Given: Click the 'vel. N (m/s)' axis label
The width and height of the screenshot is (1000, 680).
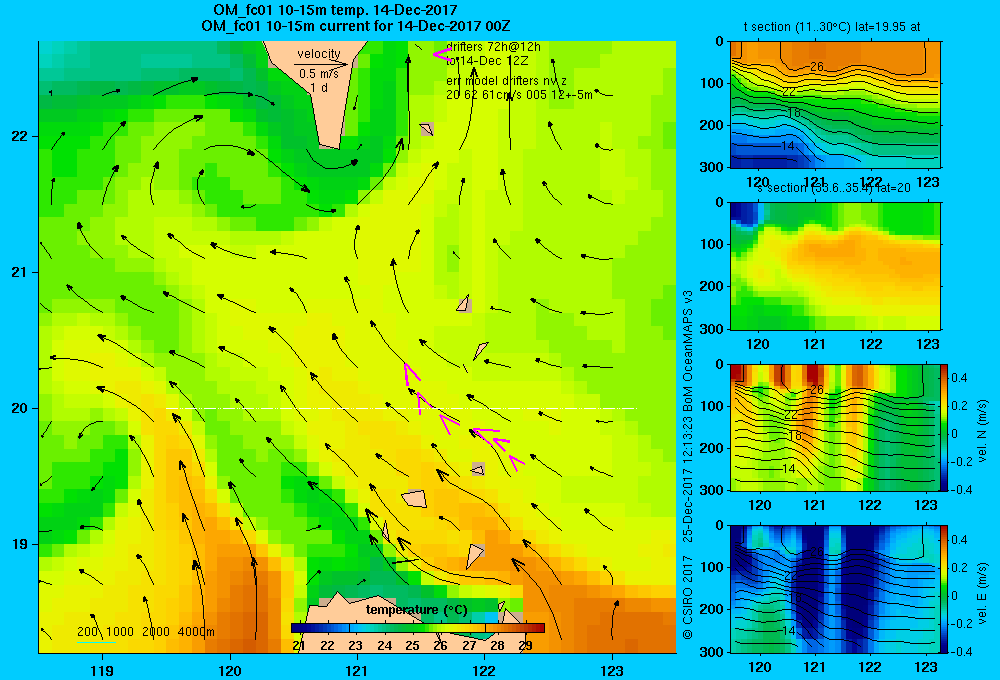Looking at the screenshot, I should coord(982,431).
